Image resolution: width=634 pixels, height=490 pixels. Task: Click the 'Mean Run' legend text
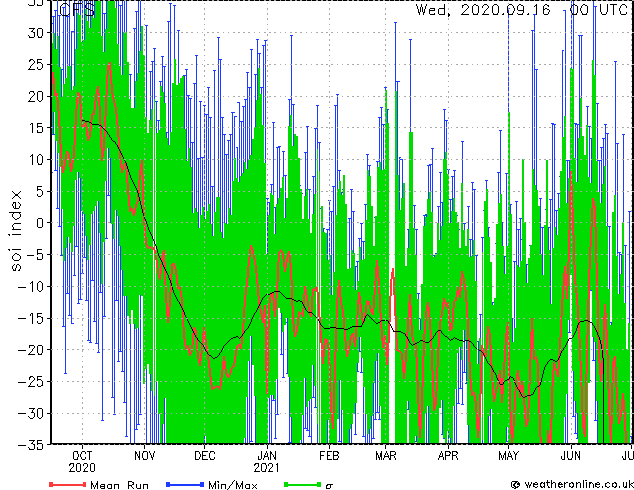pyautogui.click(x=119, y=485)
